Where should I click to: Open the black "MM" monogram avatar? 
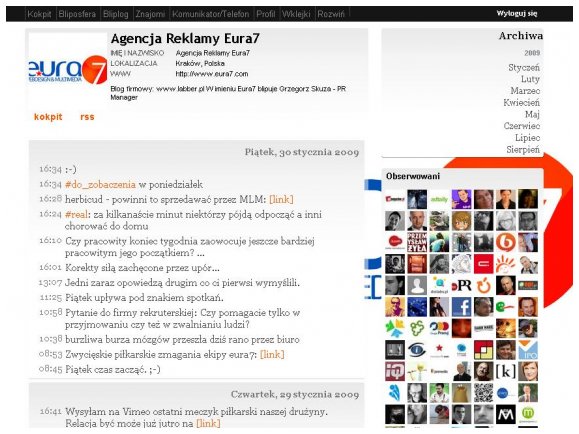pos(506,414)
